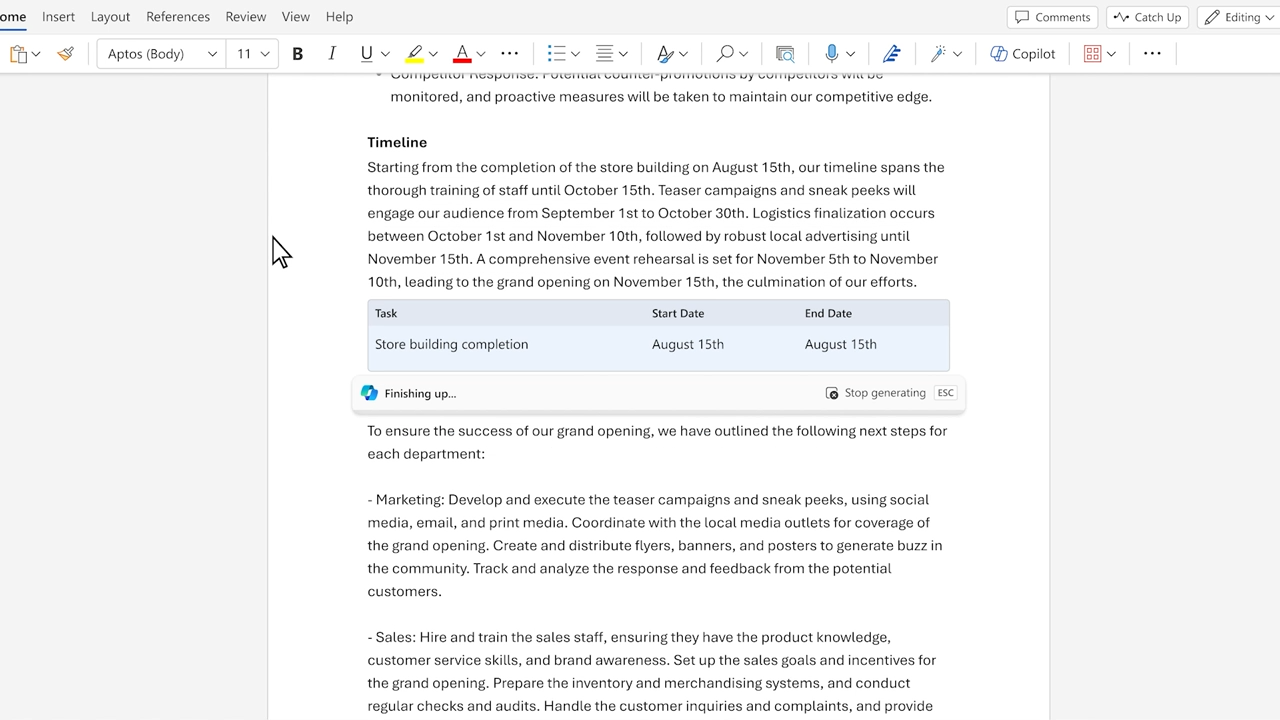Open the Review tab
Image resolution: width=1280 pixels, height=720 pixels.
245,17
